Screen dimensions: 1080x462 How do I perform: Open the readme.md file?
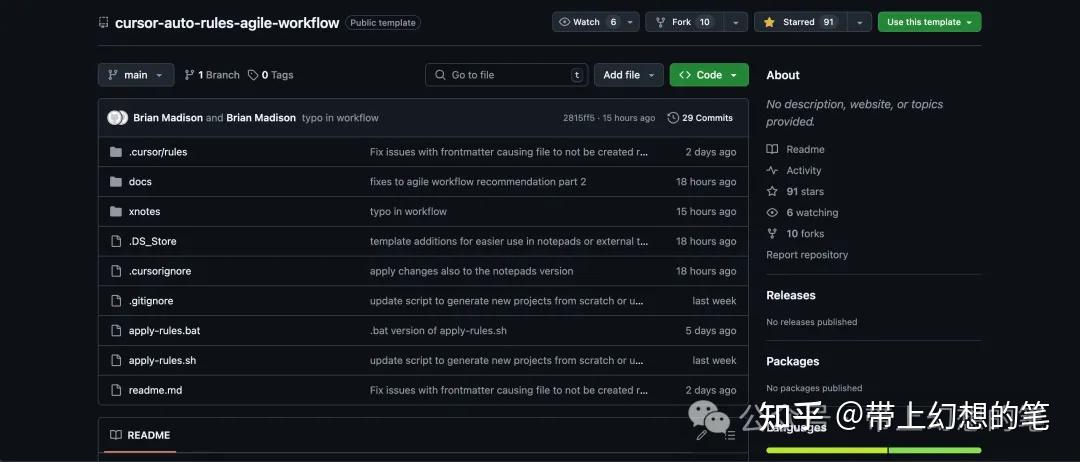coord(155,390)
